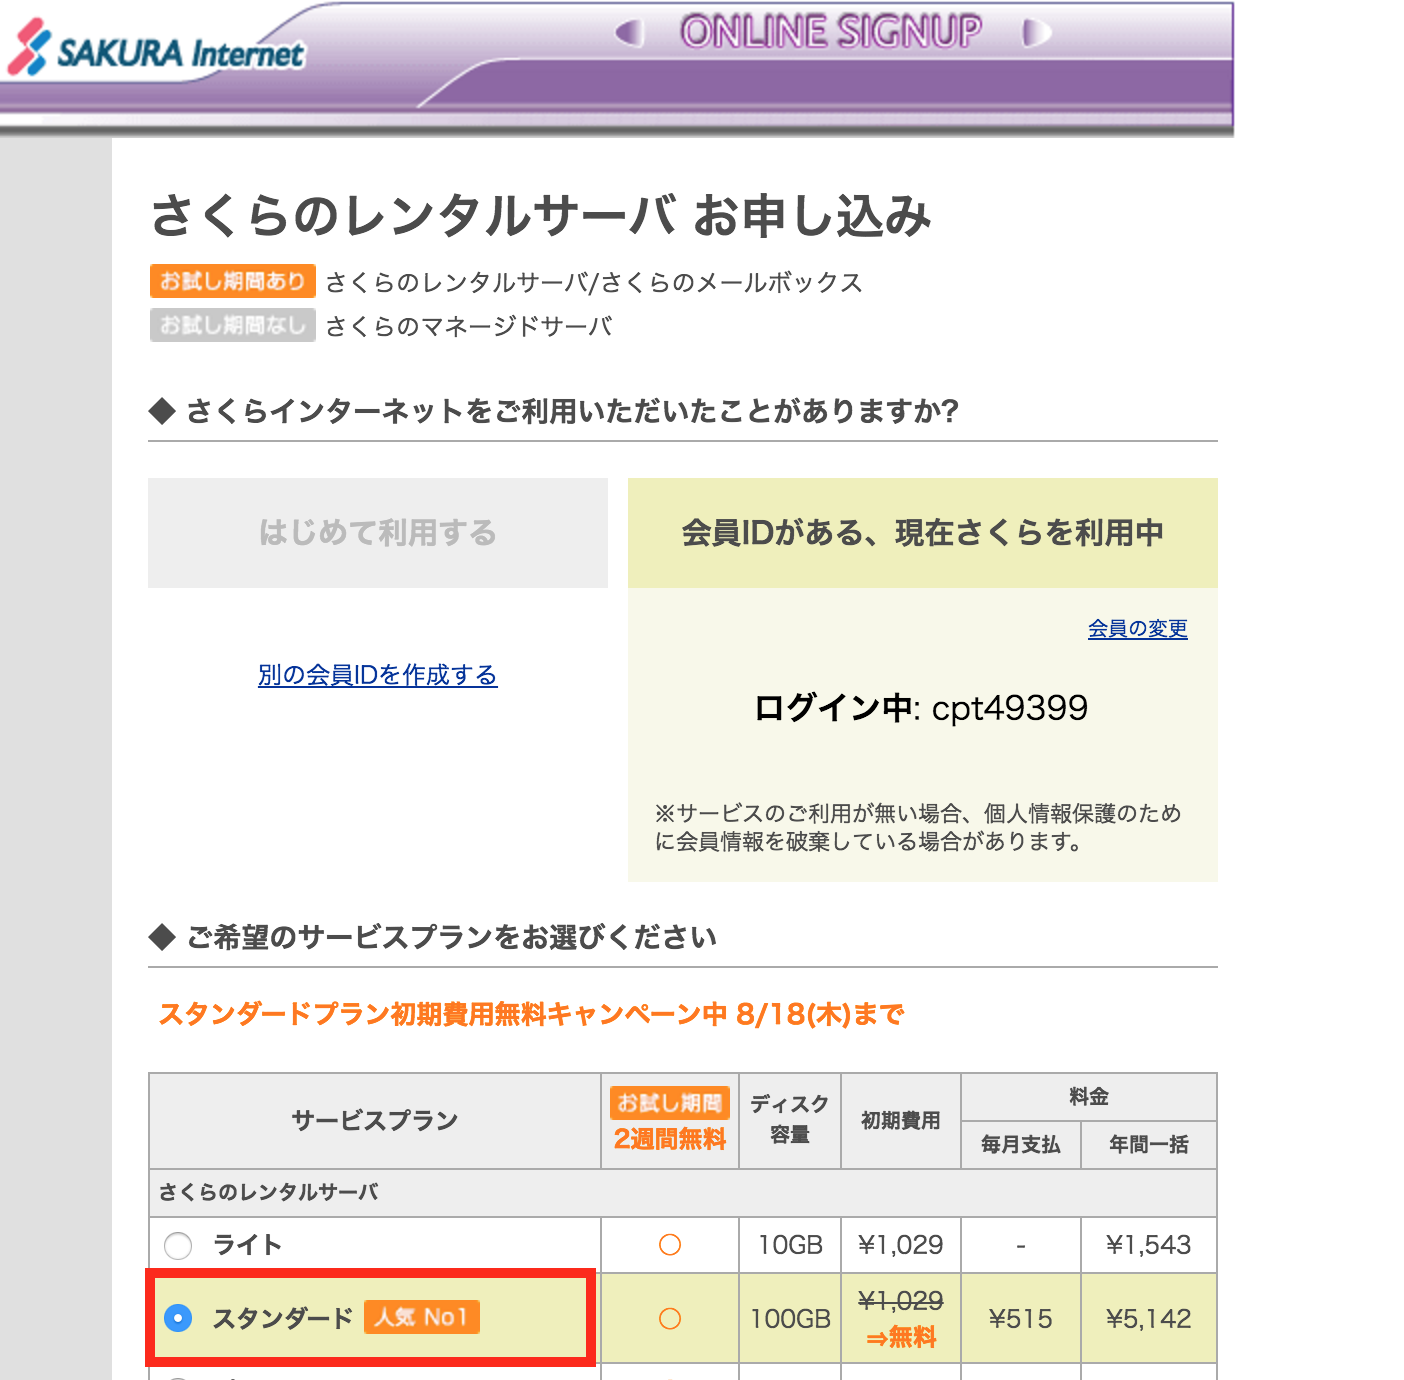
Task: Click the スタンダード plan name label
Action: [x=283, y=1318]
